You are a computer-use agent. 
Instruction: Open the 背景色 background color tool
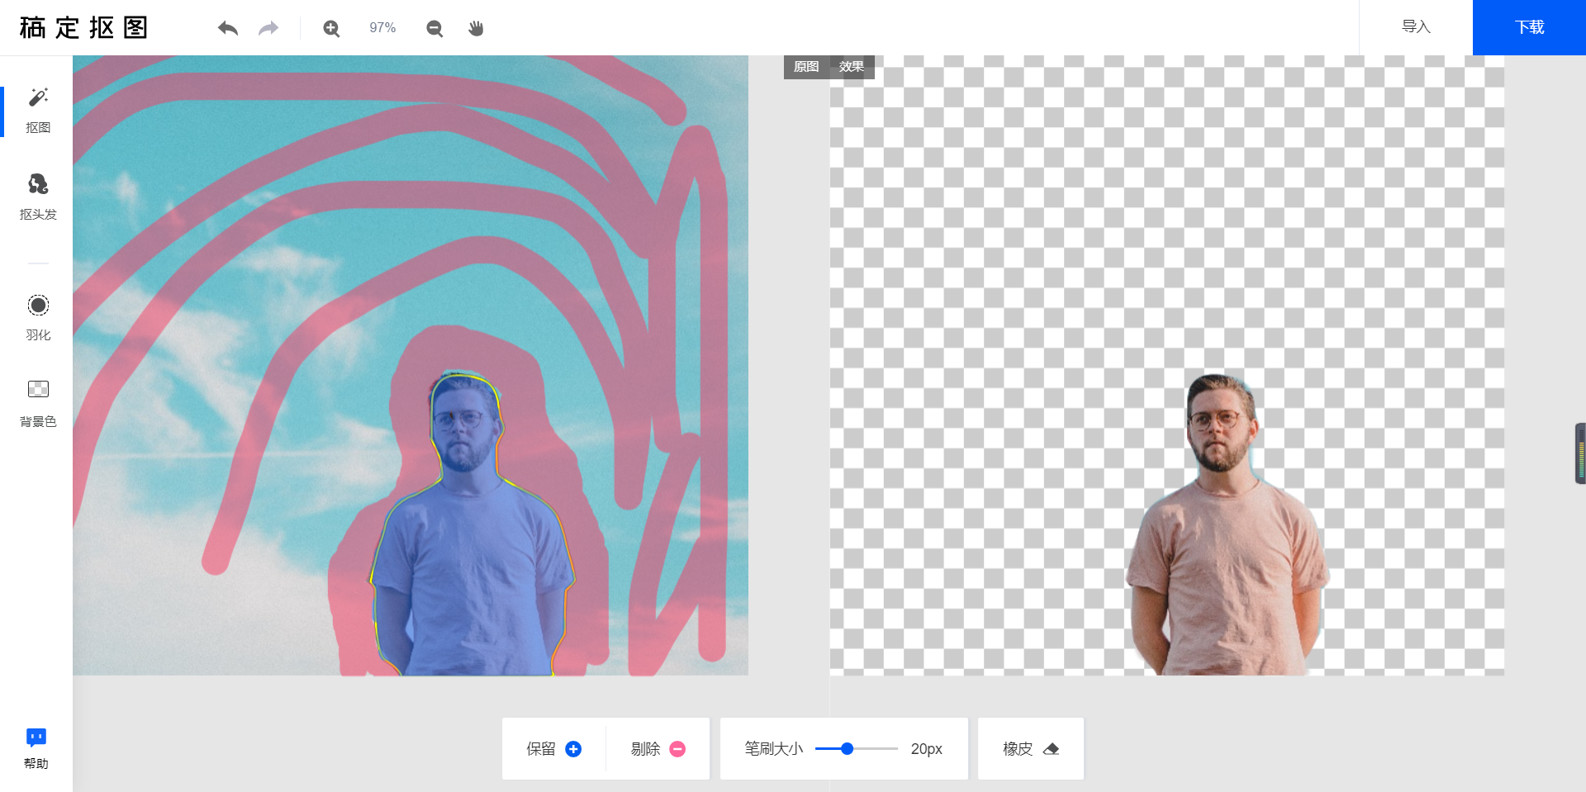click(38, 402)
